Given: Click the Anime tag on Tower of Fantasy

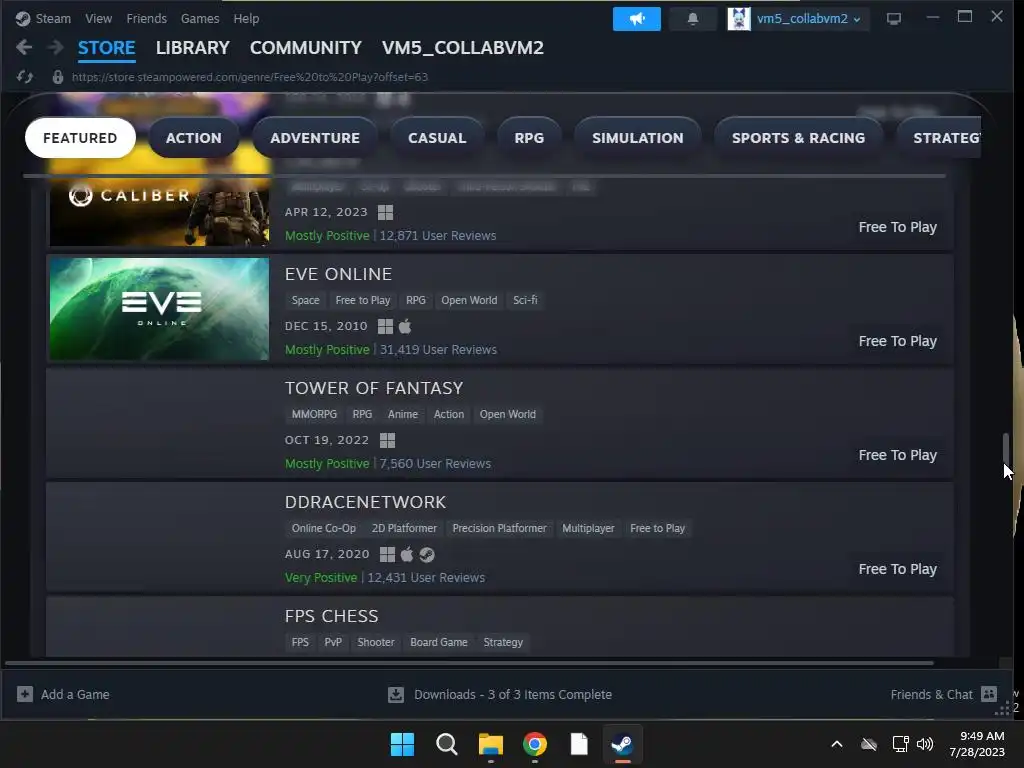Looking at the screenshot, I should click(403, 414).
